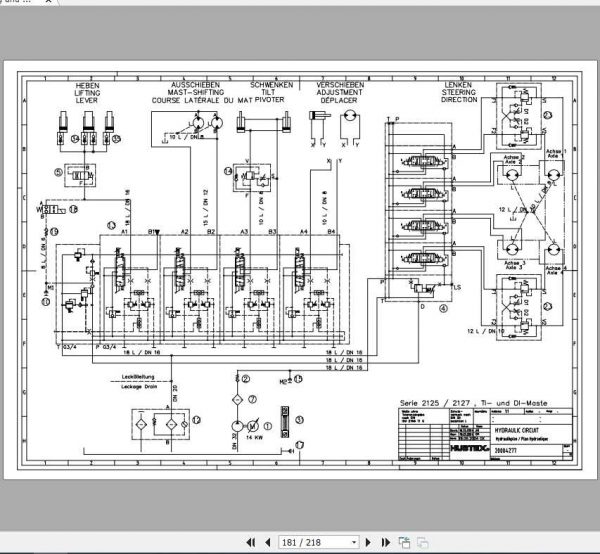Click the 'DN 20' pipe label

click(175, 393)
